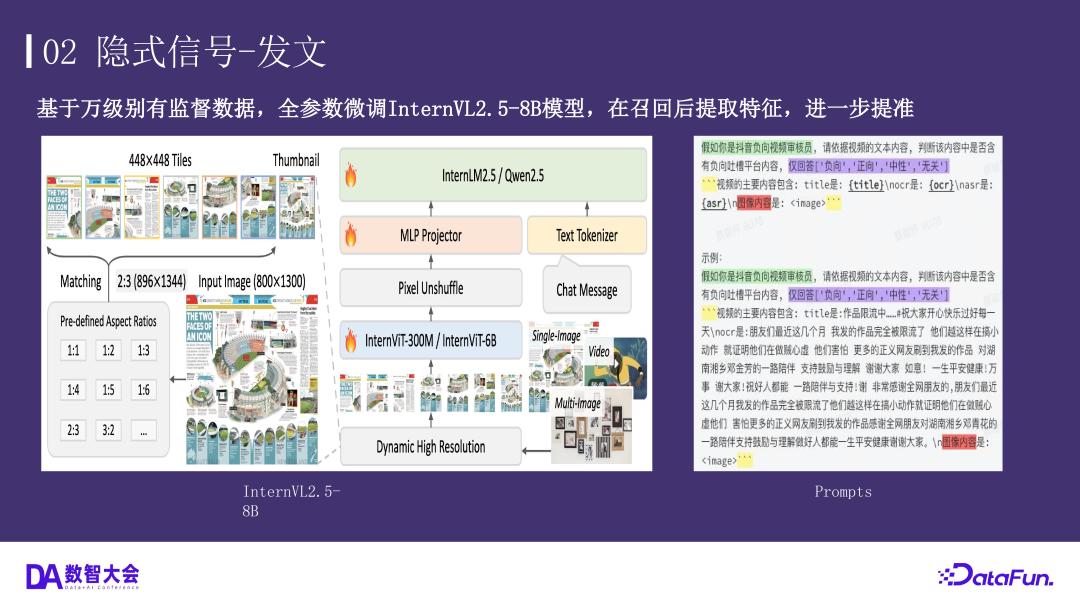The image size is (1080, 607).
Task: Click the large input image of the stadium newspaper
Action: (x=252, y=379)
